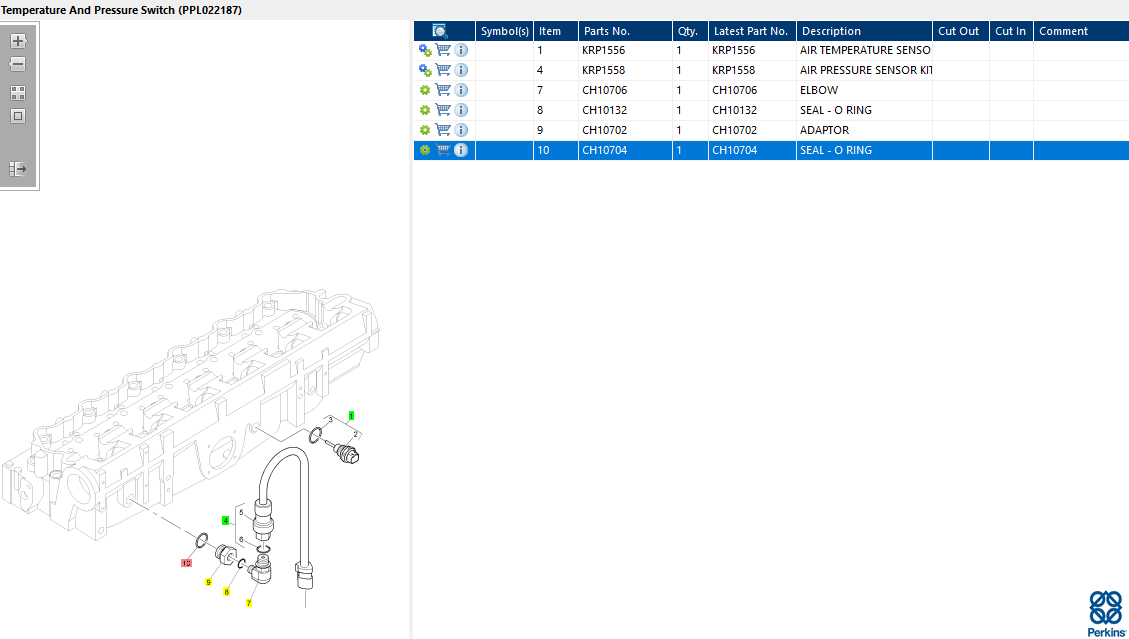
Task: Add CH10704 O ring seal to cart
Action: (x=444, y=150)
